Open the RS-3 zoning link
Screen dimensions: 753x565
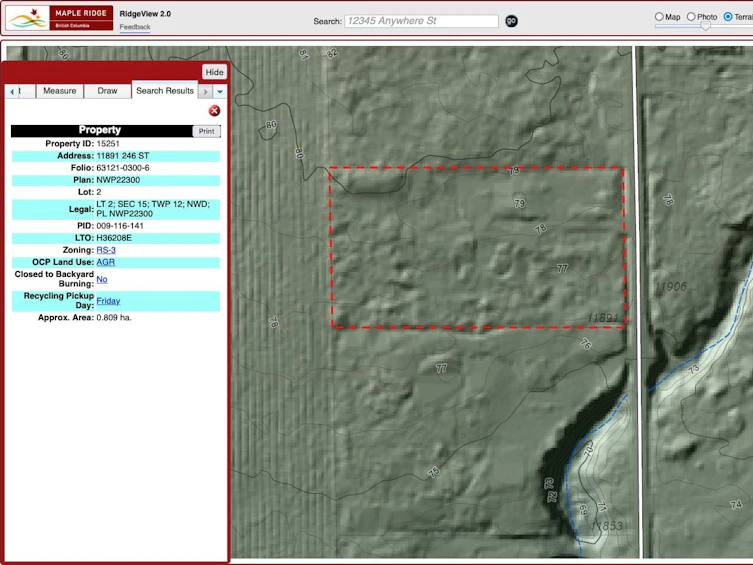(106, 250)
